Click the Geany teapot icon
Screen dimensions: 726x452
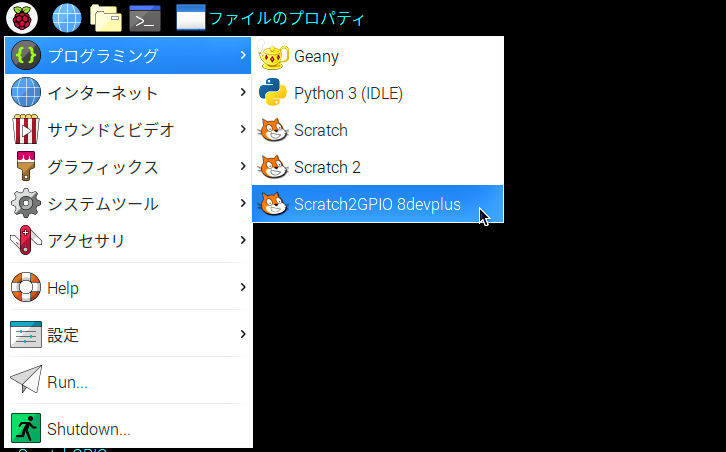pyautogui.click(x=273, y=55)
